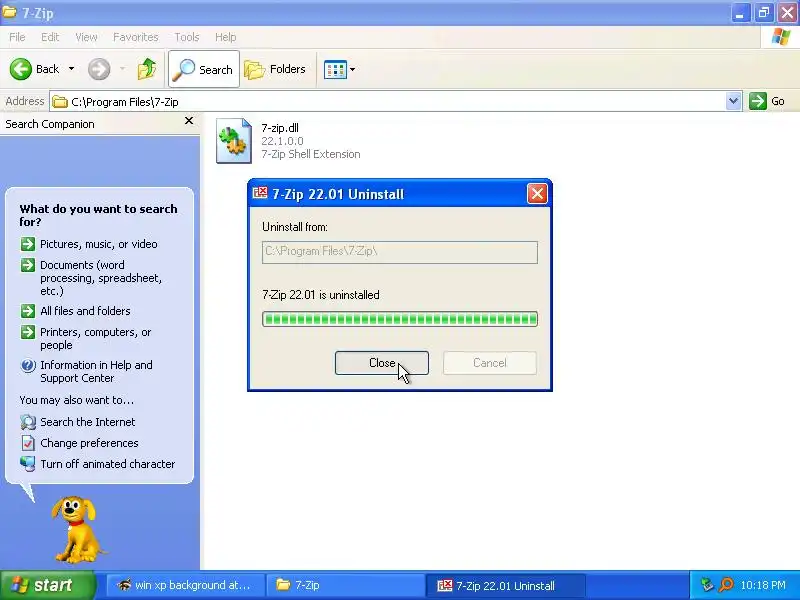Close the Search Companion pane
The image size is (800, 600).
point(189,121)
